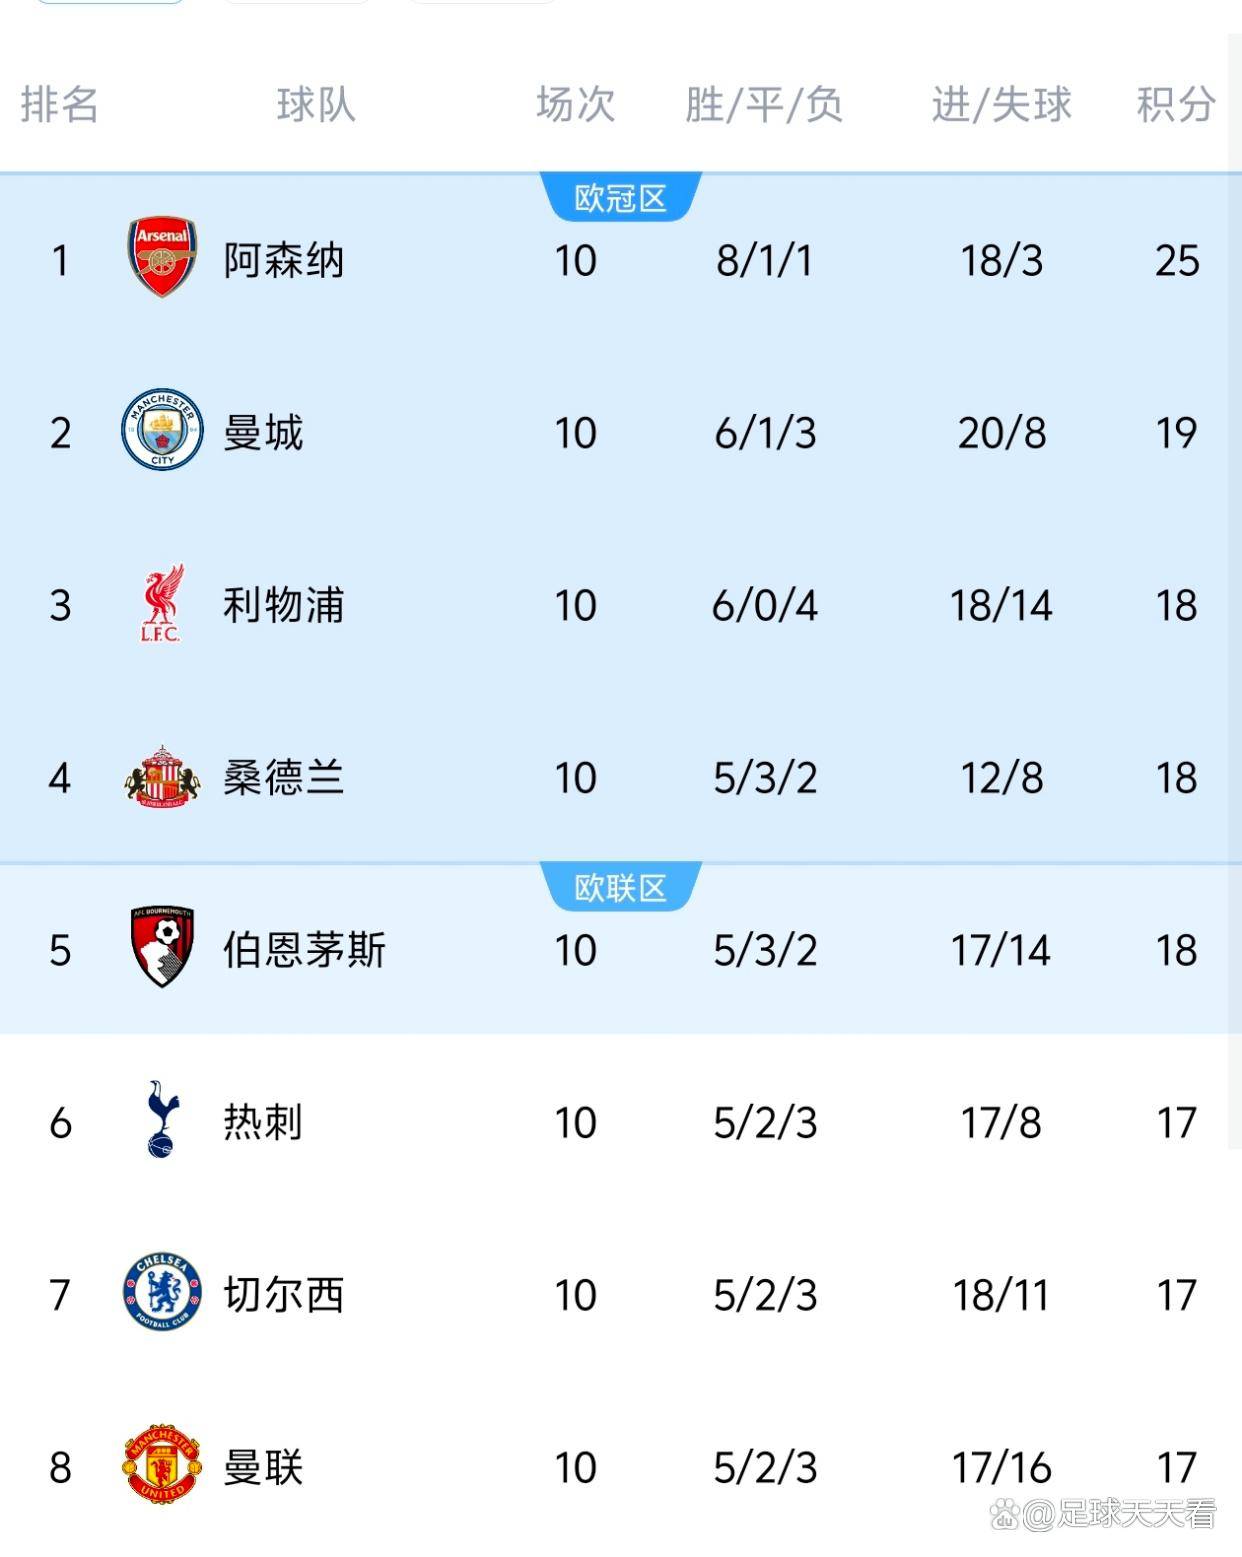Open team name 阿森纳

pos(284,260)
